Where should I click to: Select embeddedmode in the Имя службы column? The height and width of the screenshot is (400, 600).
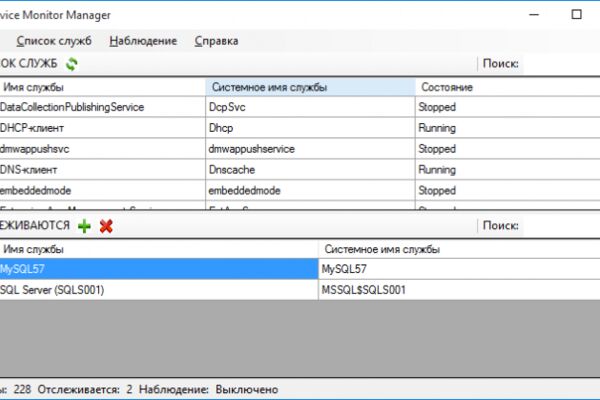click(x=103, y=190)
